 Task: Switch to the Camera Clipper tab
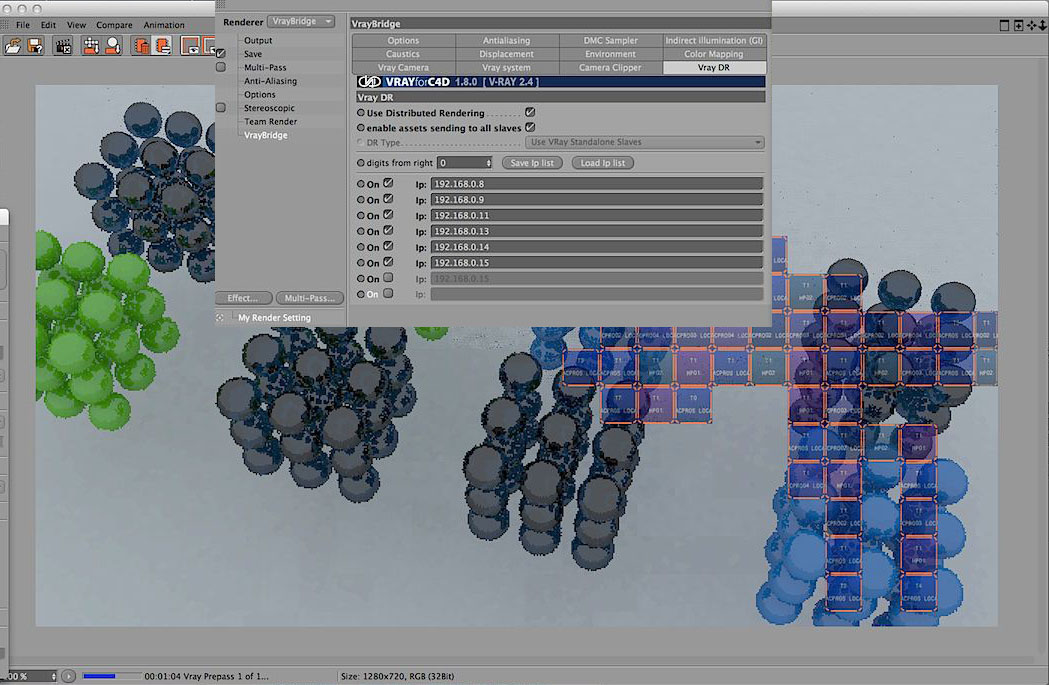point(611,68)
